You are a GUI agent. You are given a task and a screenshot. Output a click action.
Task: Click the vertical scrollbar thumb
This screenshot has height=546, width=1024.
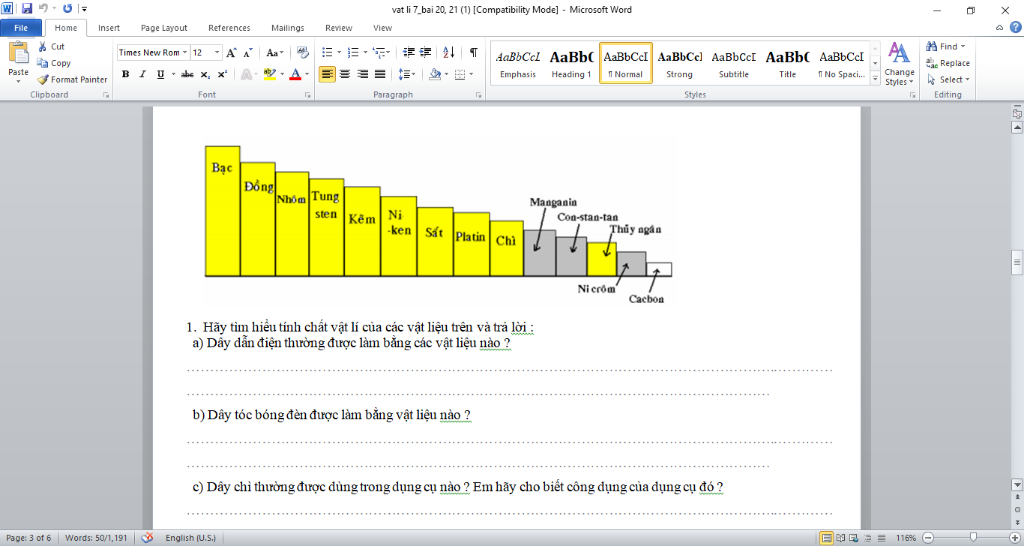point(1017,262)
